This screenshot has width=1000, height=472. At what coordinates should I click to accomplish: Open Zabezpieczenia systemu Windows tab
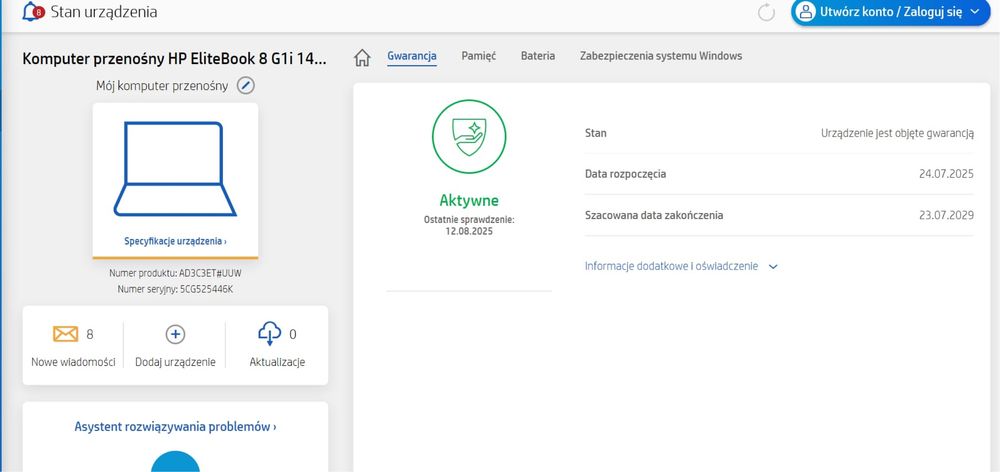click(x=661, y=55)
